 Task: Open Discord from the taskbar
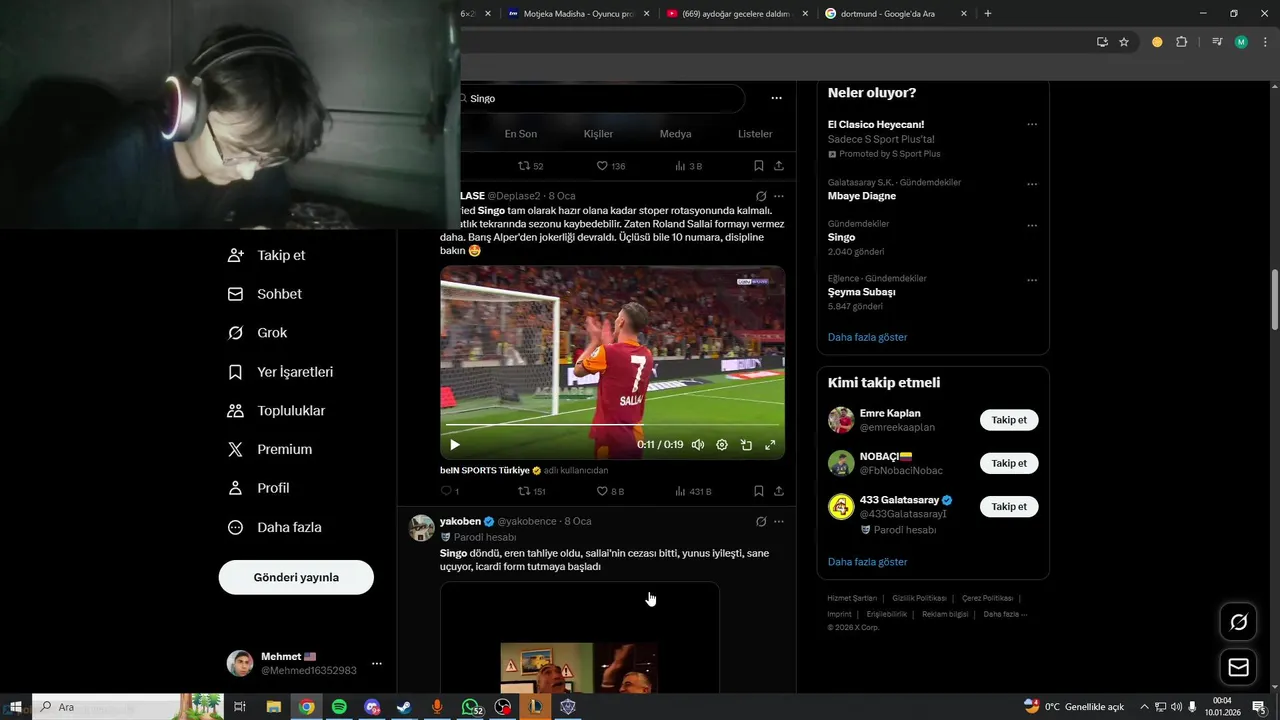[372, 707]
